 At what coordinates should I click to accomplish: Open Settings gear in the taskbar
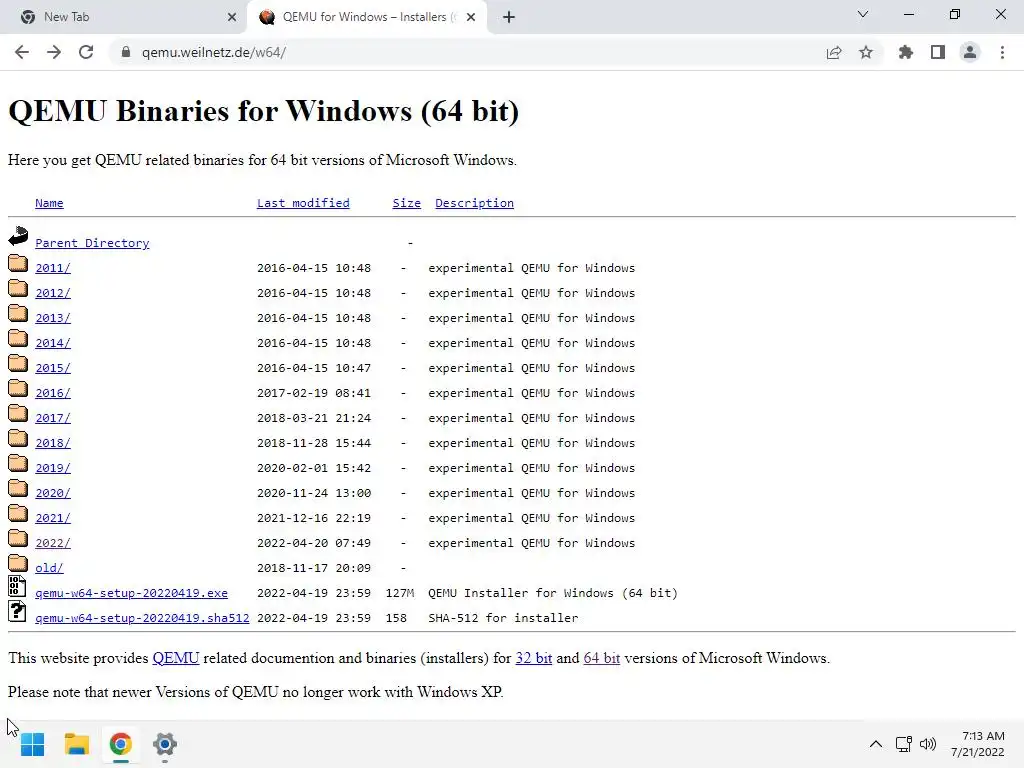click(165, 744)
